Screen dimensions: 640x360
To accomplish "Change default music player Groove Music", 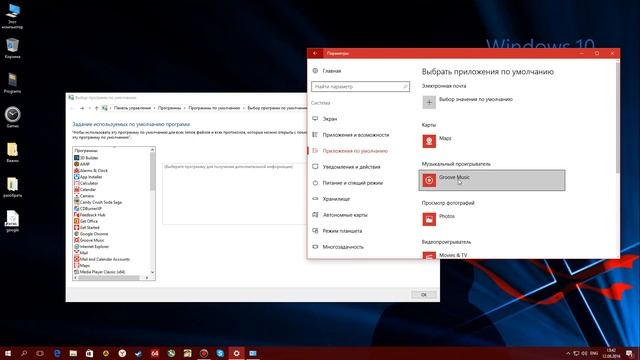I will point(492,180).
